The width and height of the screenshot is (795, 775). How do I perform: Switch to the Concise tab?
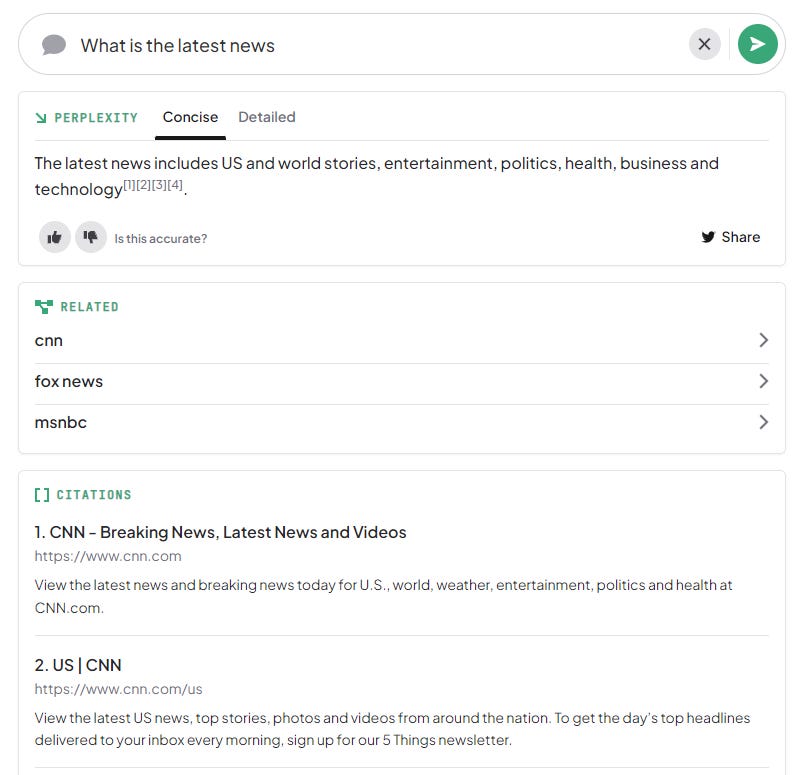click(x=190, y=117)
